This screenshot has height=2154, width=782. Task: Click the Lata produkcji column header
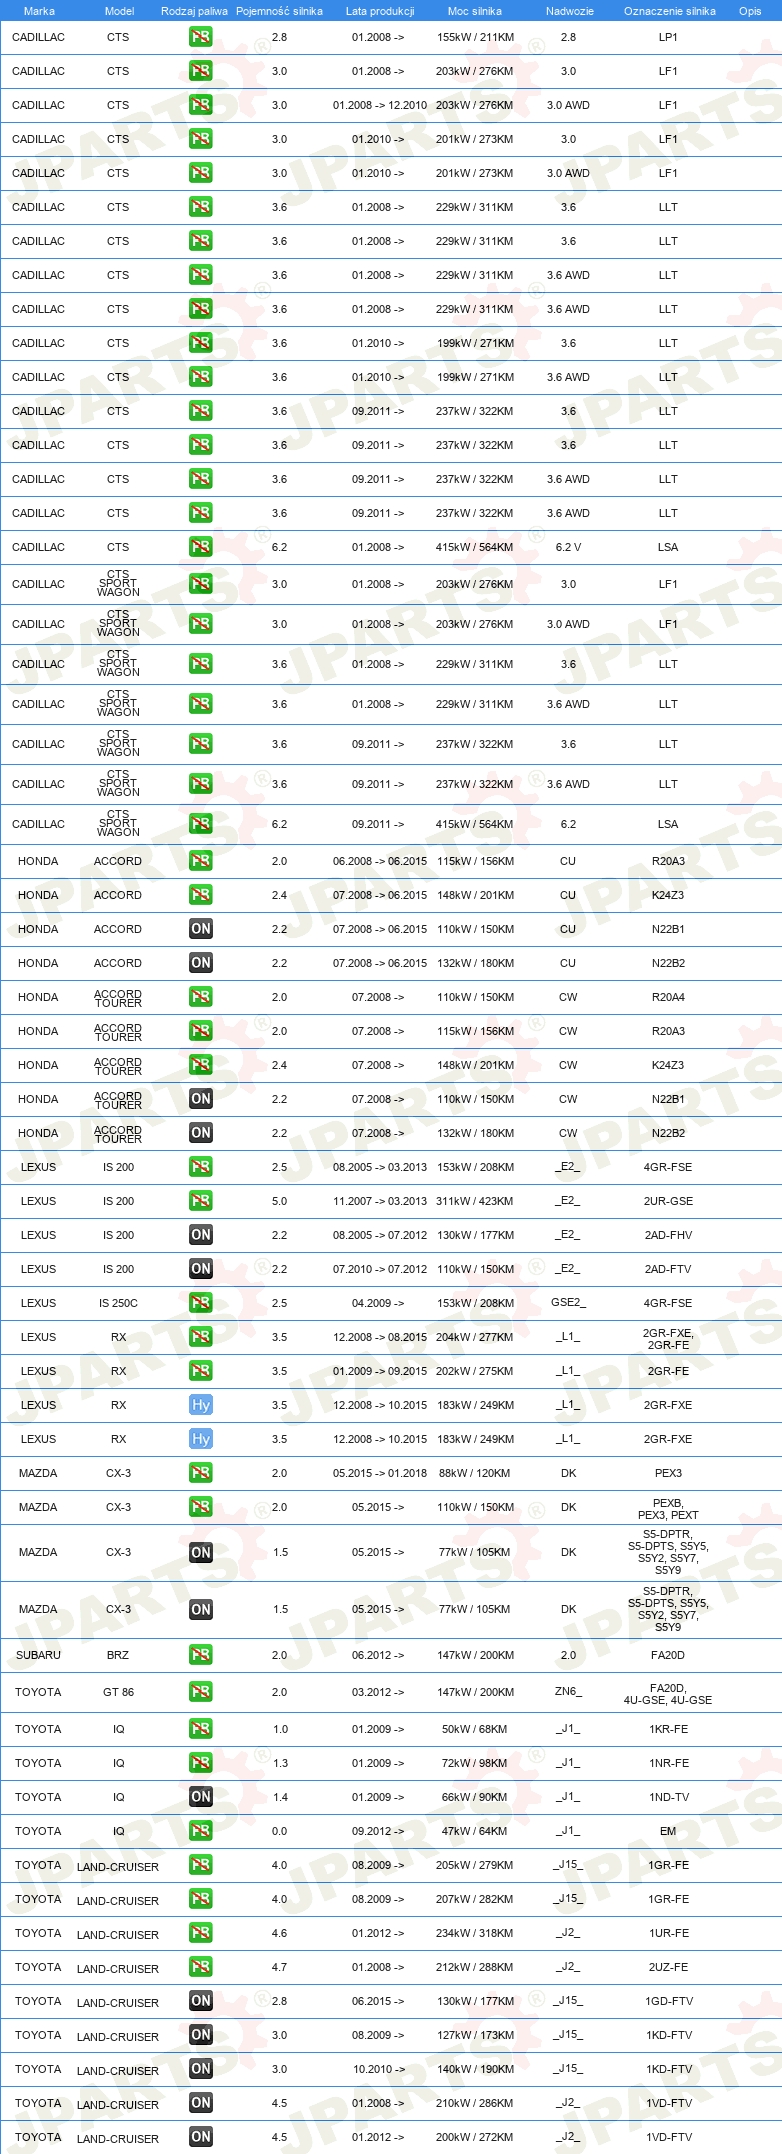coord(380,11)
